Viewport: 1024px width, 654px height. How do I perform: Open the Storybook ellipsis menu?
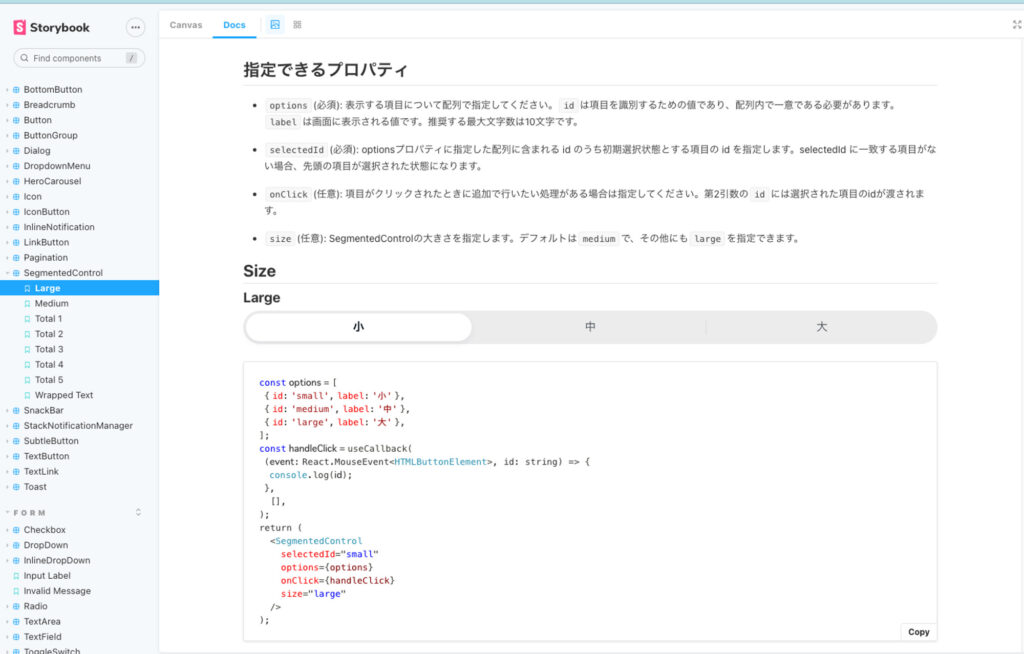click(x=135, y=26)
